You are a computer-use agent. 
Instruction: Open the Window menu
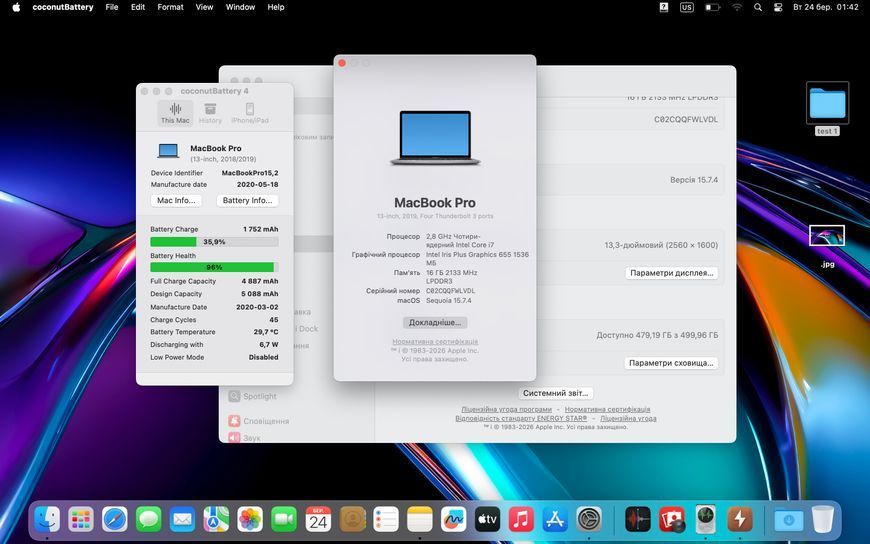[240, 7]
